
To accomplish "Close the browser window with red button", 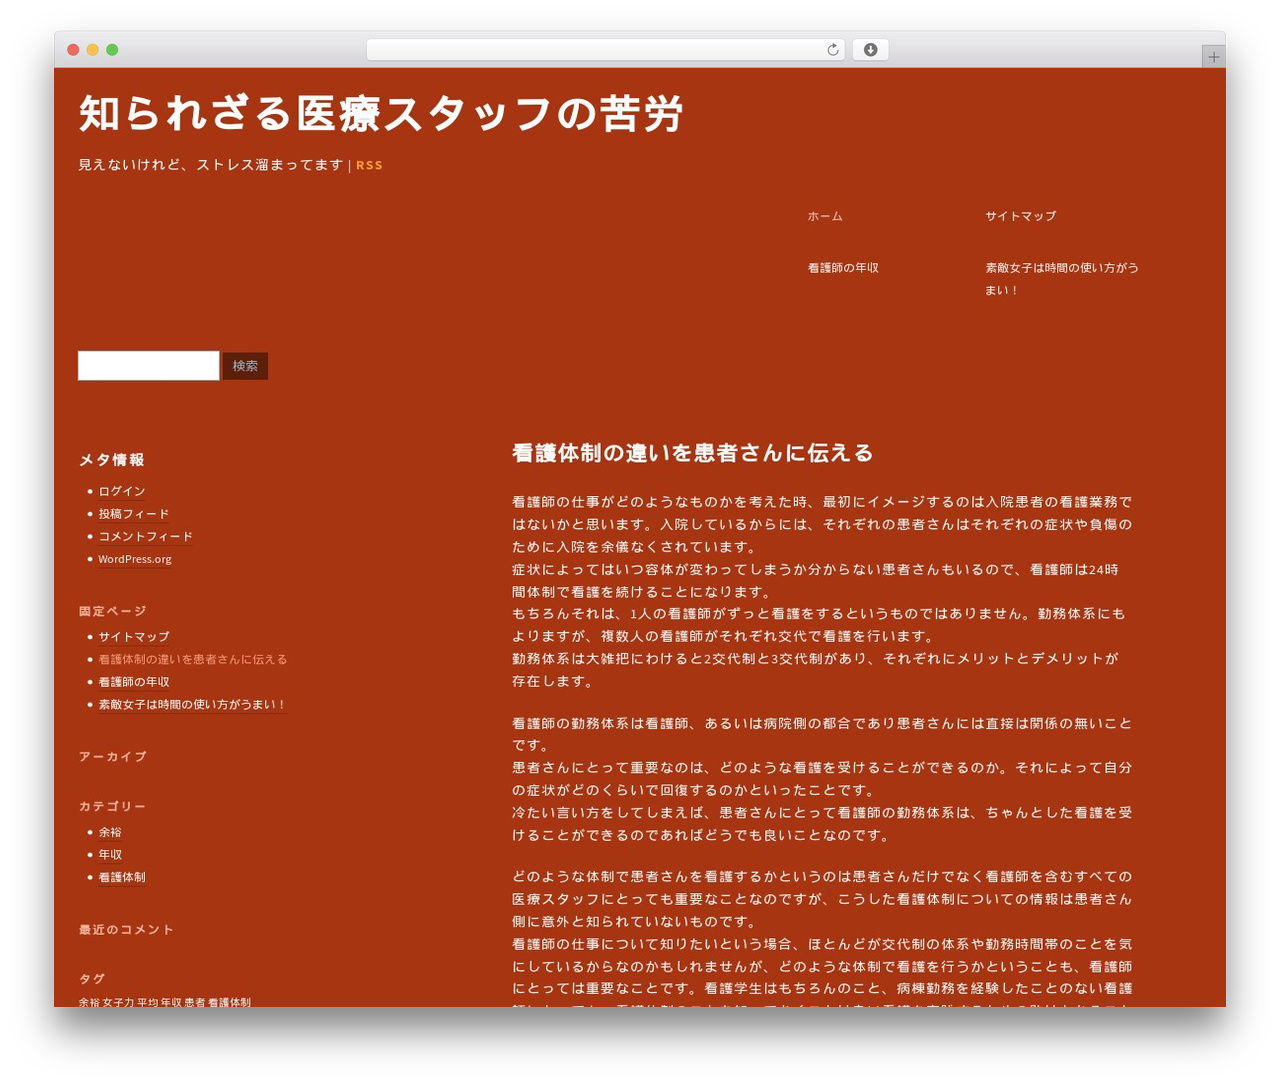I will 73,50.
